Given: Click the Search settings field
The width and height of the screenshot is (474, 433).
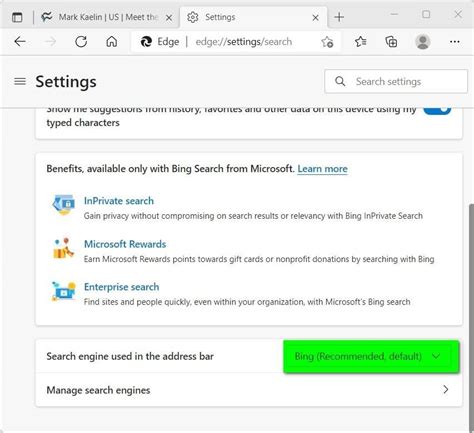Looking at the screenshot, I should [396, 81].
